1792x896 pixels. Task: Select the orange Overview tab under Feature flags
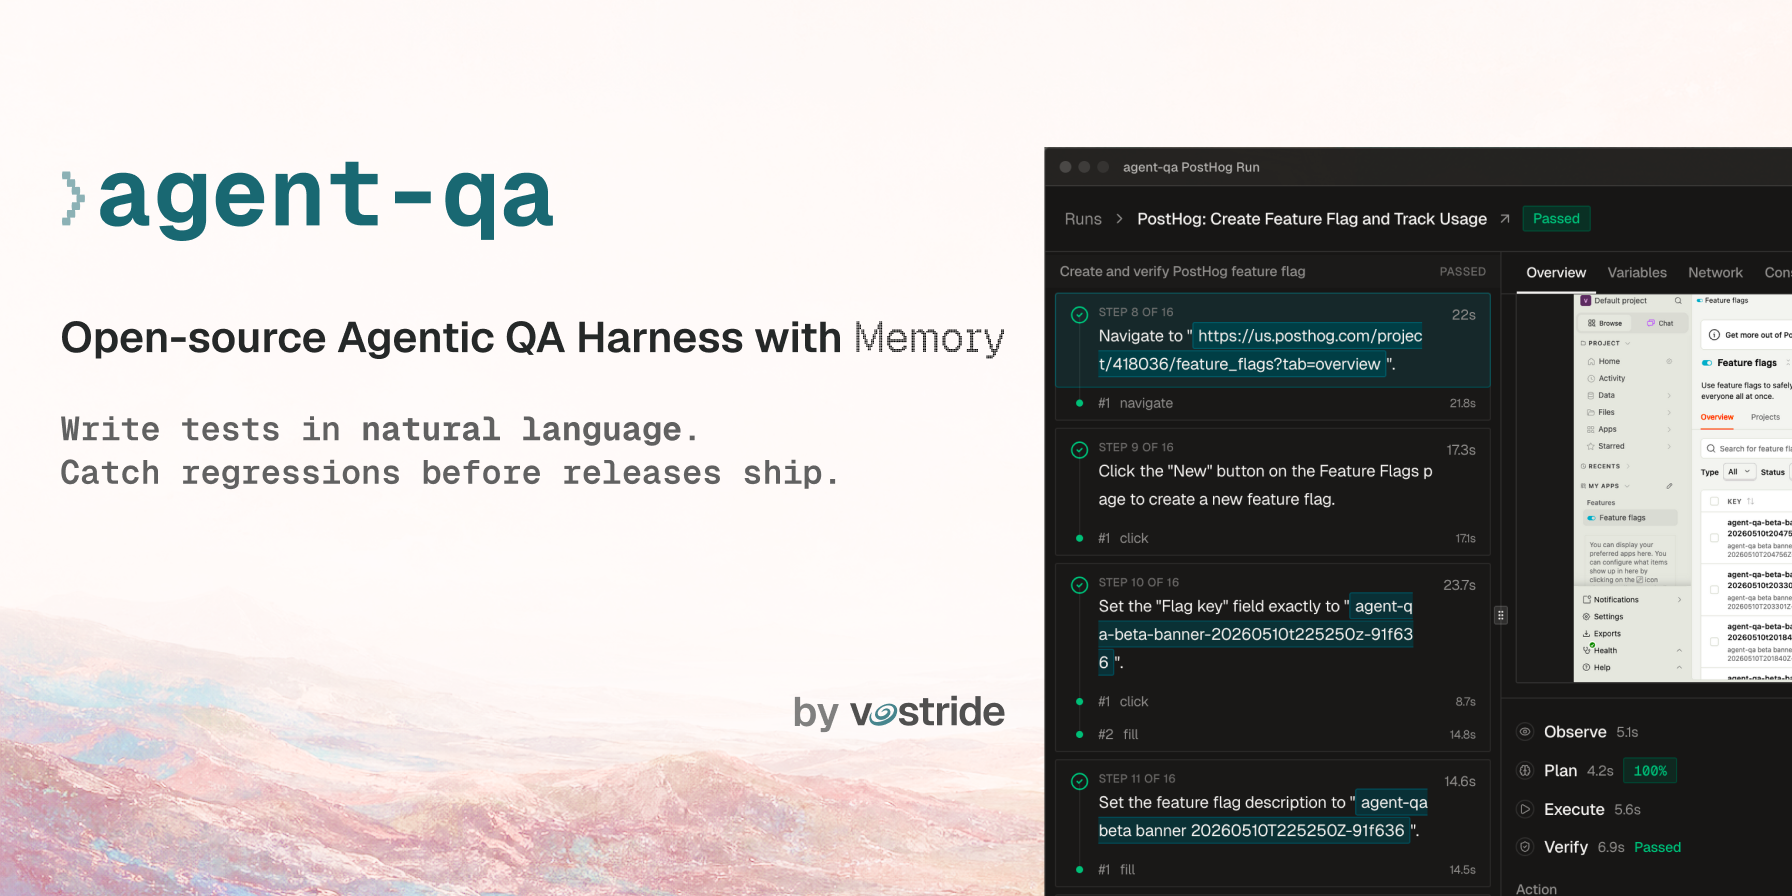[x=1717, y=417]
